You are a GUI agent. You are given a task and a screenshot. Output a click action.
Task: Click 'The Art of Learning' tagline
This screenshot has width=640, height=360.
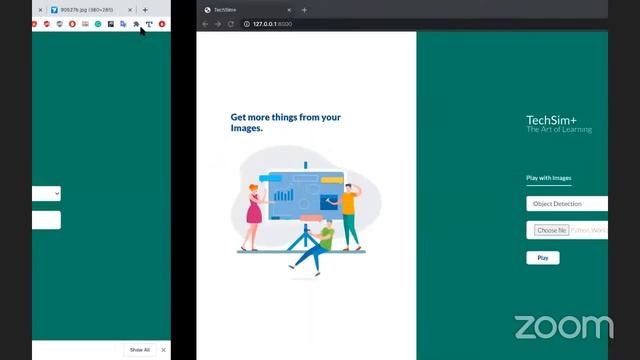tap(559, 129)
